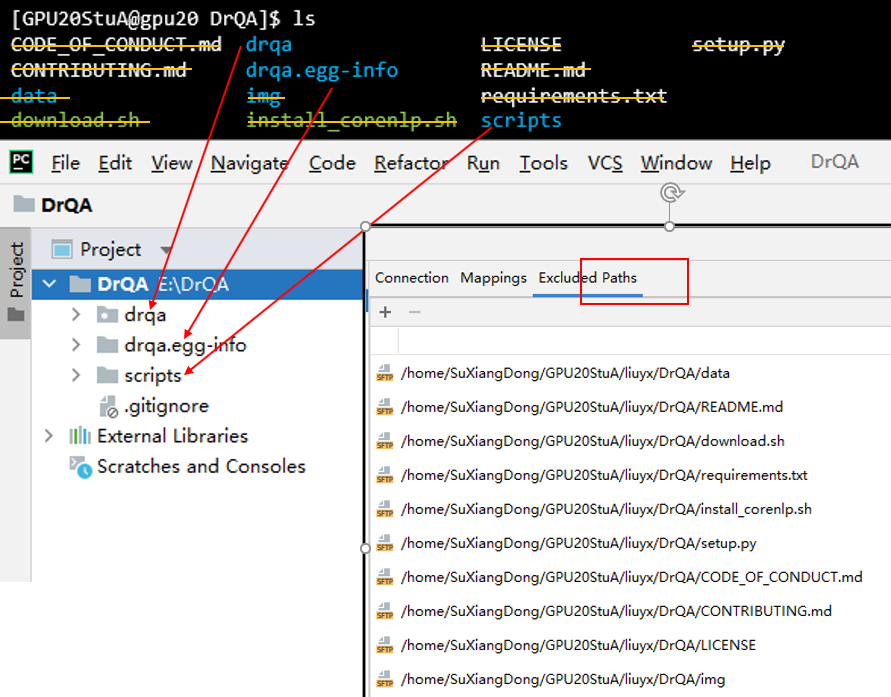Select excluded path ending in CODE_OF_CONDUCT.md
Screen dimensions: 891x697
[x=631, y=578]
